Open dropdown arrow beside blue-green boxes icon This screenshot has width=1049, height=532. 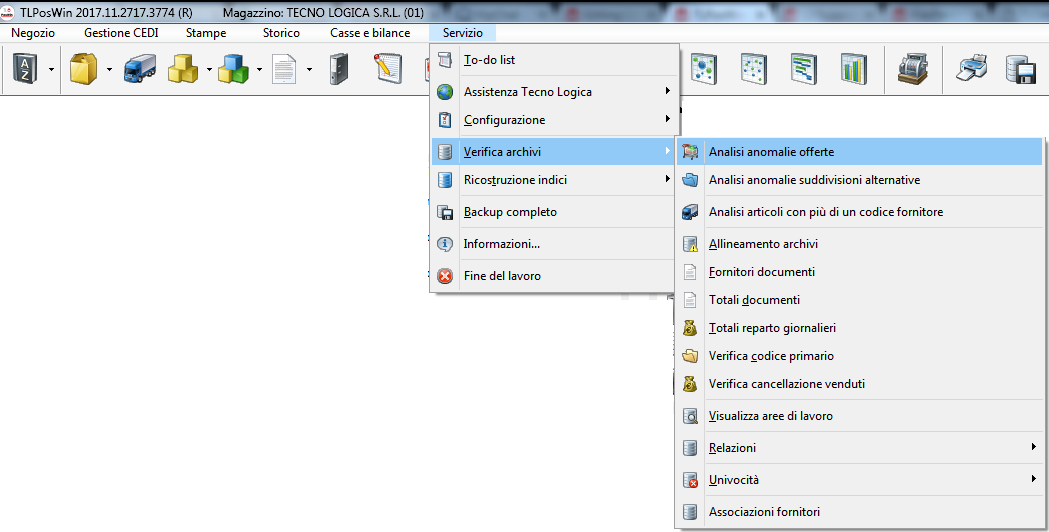point(259,70)
